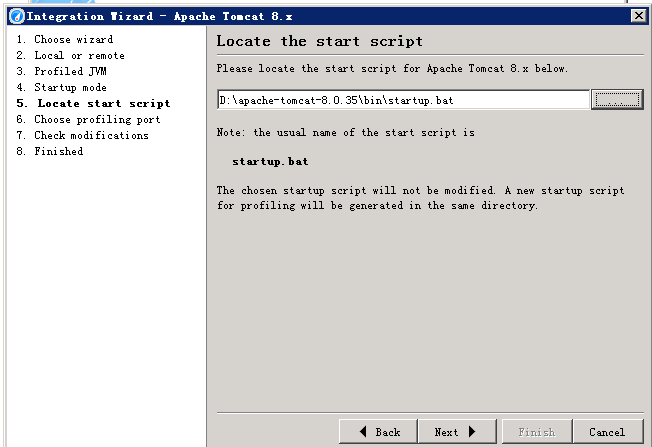Select step '6. Choose profiling port'
652x447 pixels.
[x=89, y=119]
